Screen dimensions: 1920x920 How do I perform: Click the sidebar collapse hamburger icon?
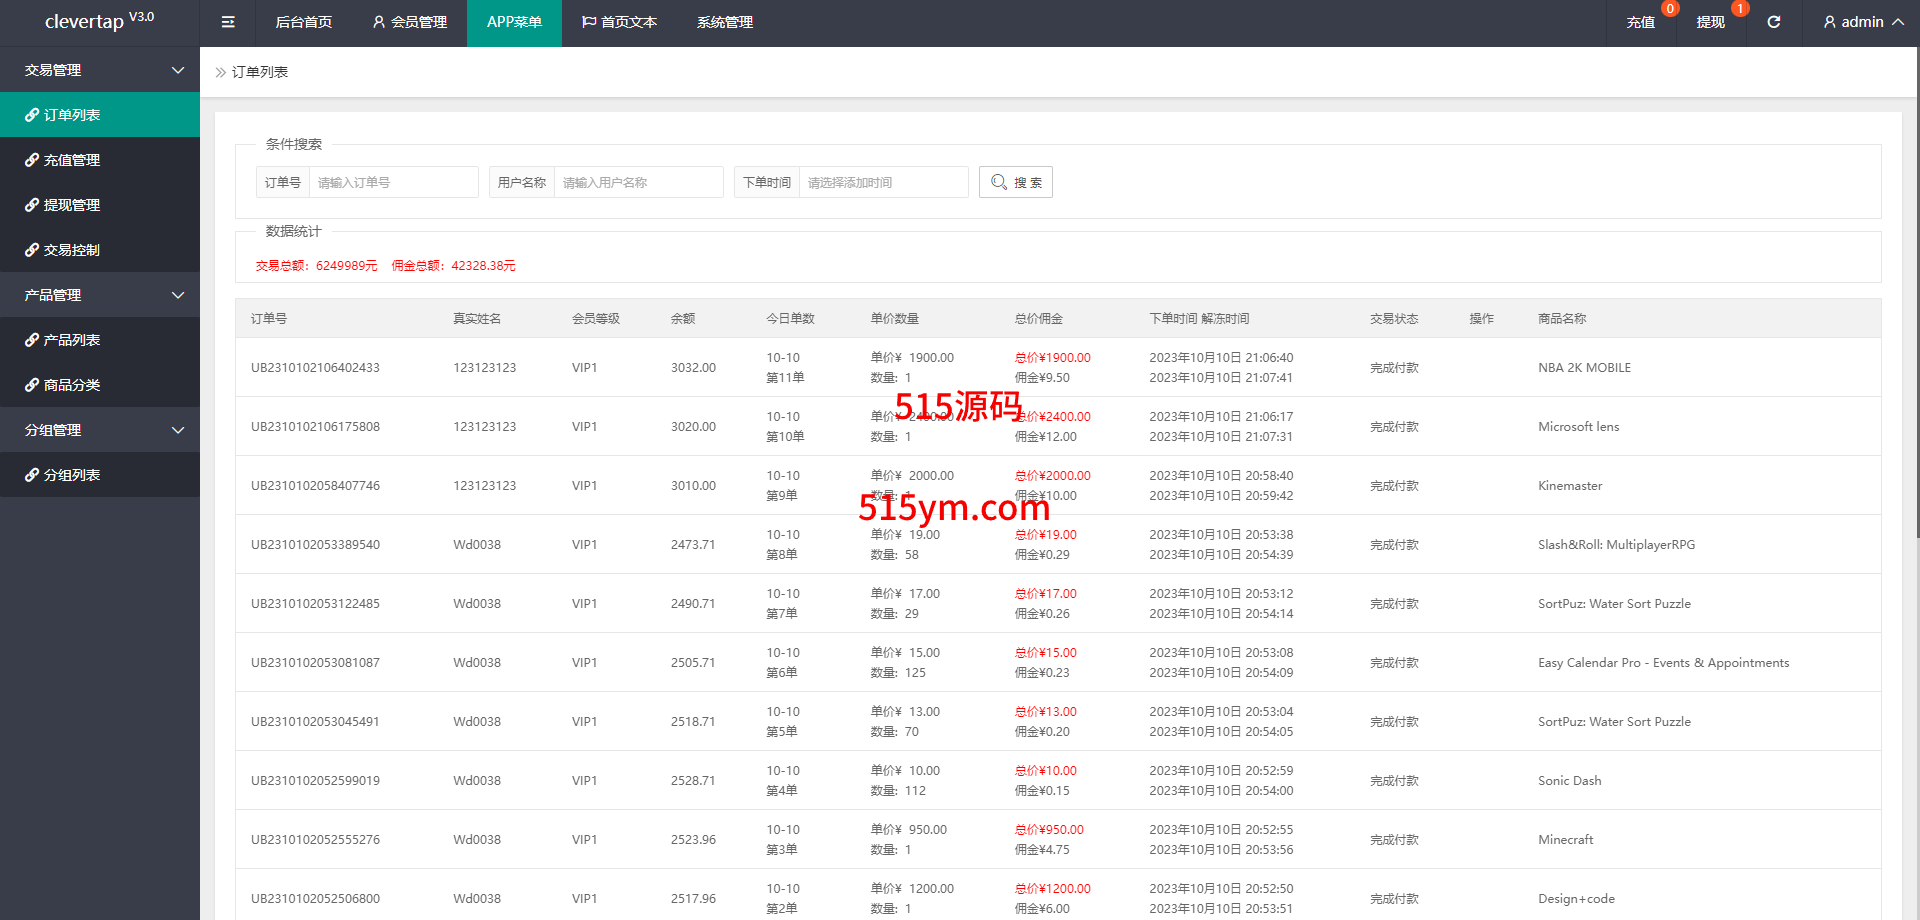(228, 22)
